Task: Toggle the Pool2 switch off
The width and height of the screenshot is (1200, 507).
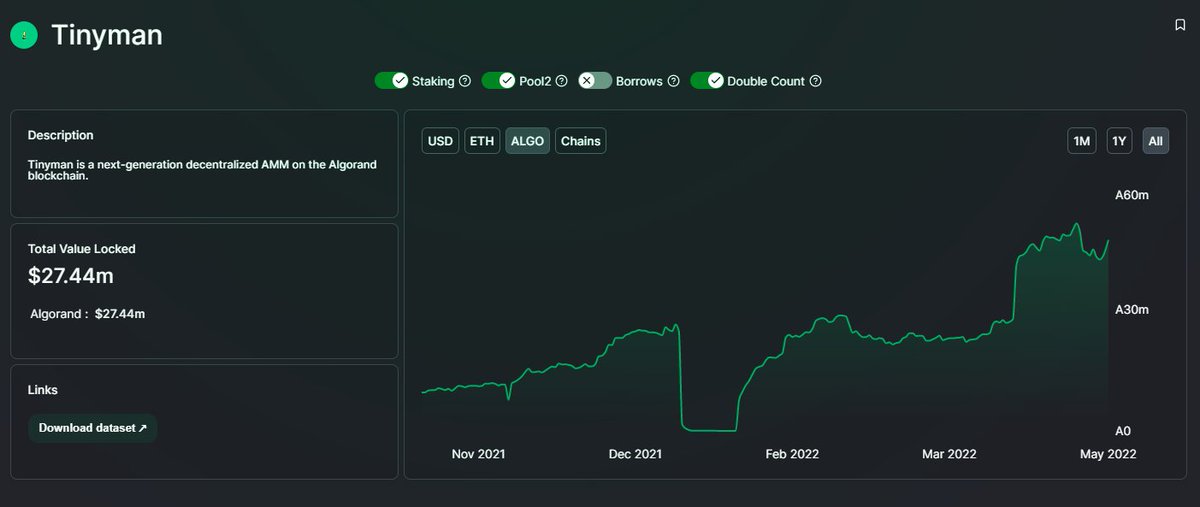Action: [x=498, y=81]
